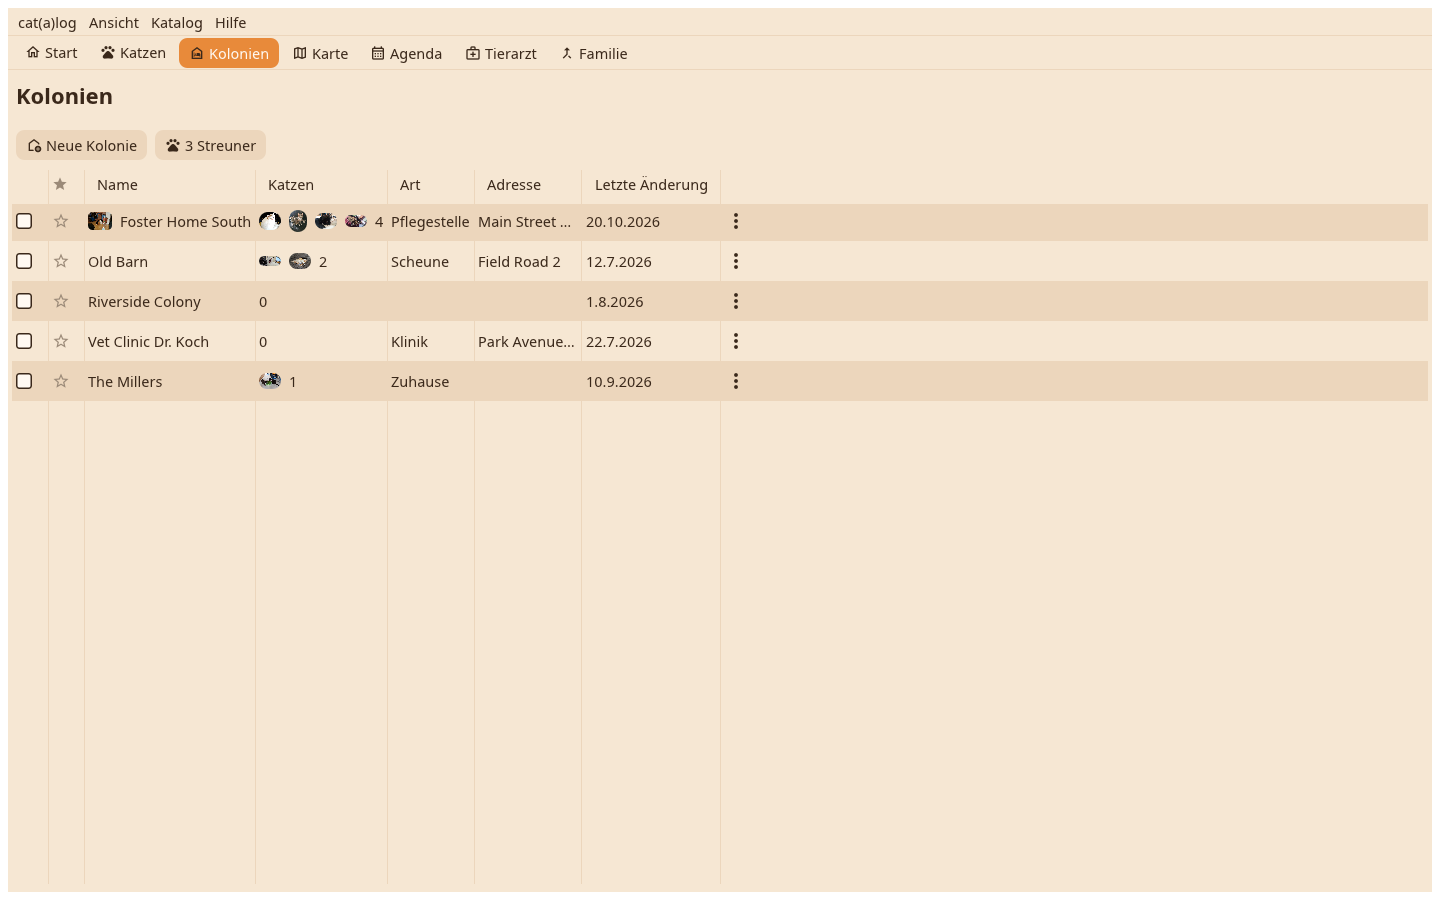This screenshot has width=1440, height=900.
Task: Switch to the Katzen tab
Action: (133, 53)
